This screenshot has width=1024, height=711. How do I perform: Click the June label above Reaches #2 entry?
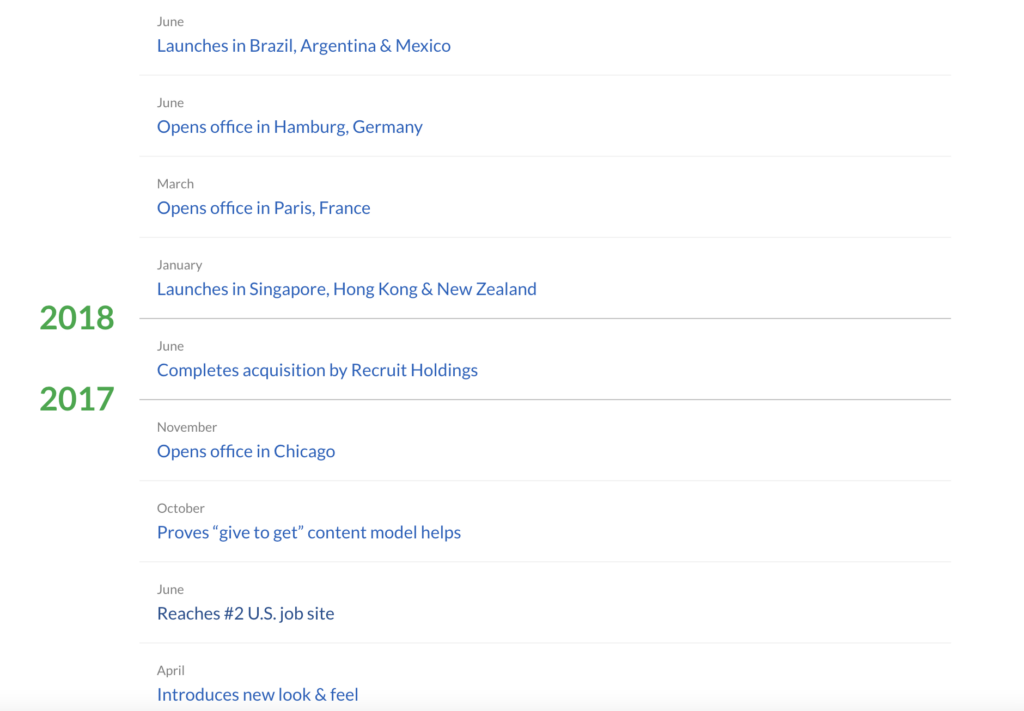(x=170, y=589)
